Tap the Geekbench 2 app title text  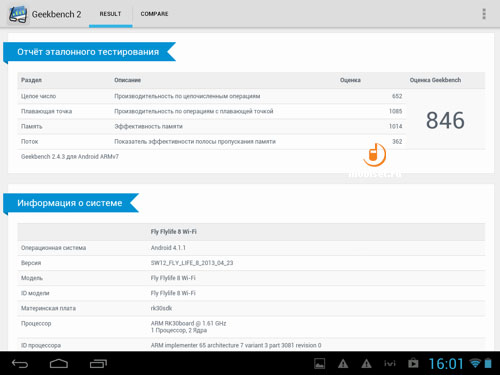pos(56,14)
